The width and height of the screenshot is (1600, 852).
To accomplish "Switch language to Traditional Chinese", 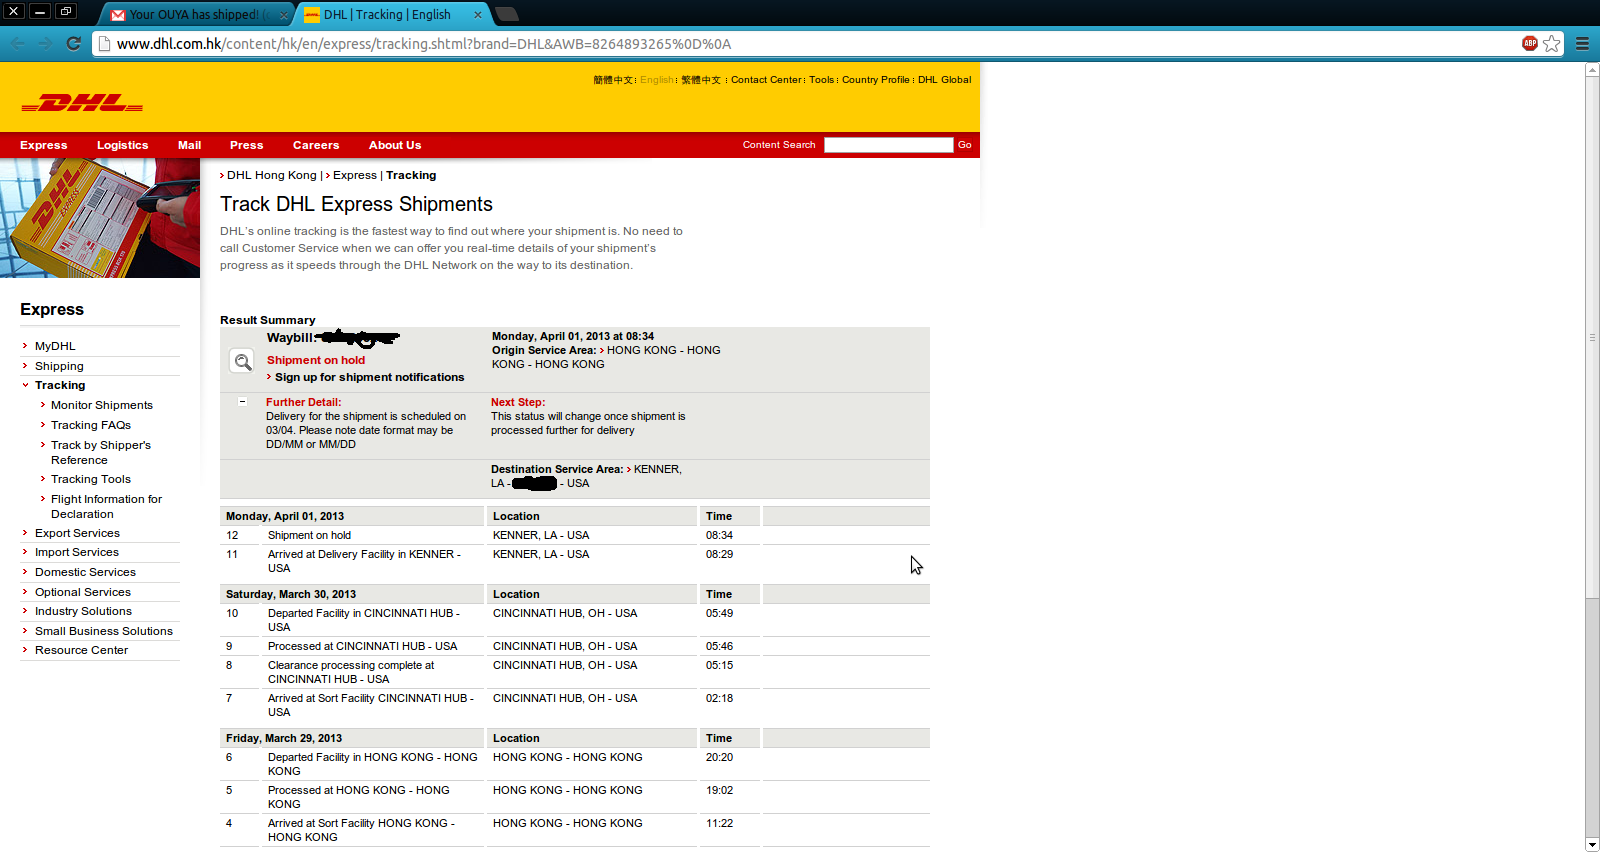I will click(701, 80).
